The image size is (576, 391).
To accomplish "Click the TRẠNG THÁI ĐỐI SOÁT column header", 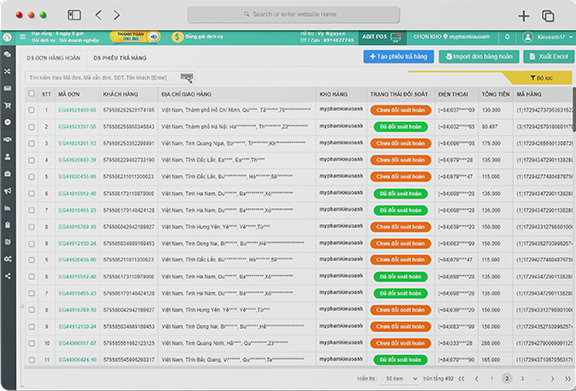I will tap(399, 94).
